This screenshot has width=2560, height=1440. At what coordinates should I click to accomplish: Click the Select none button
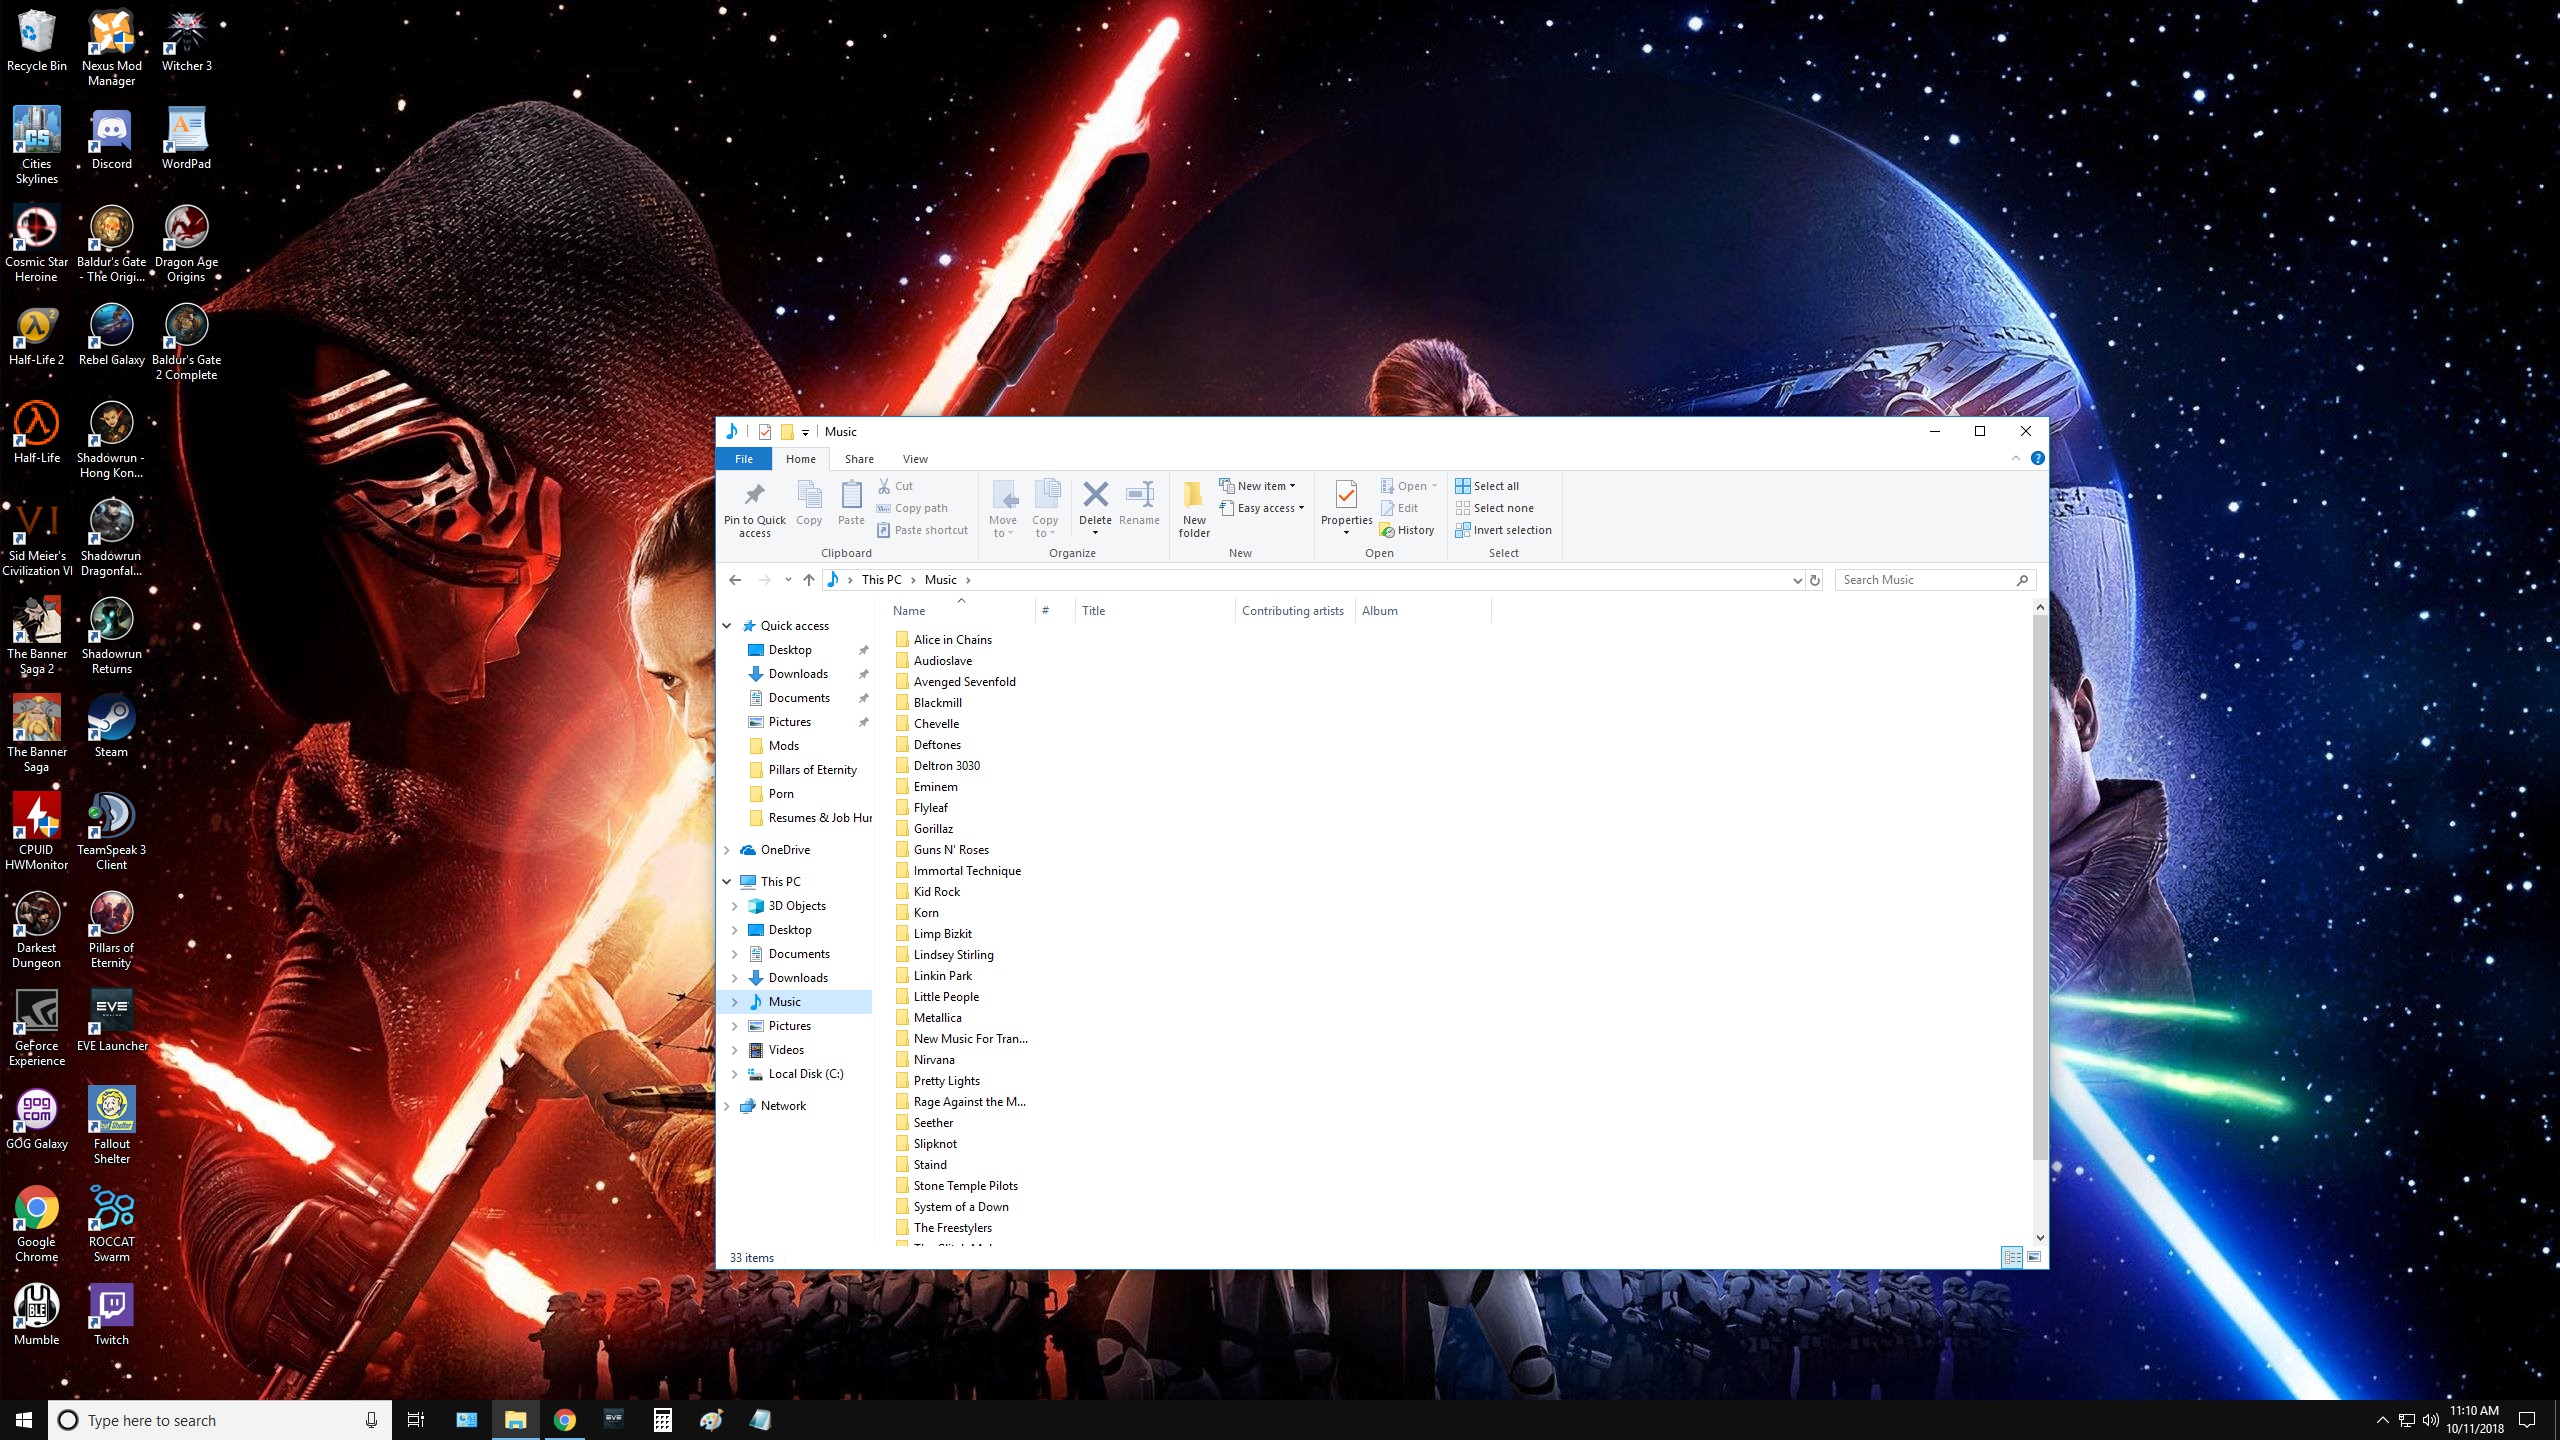coord(1495,508)
